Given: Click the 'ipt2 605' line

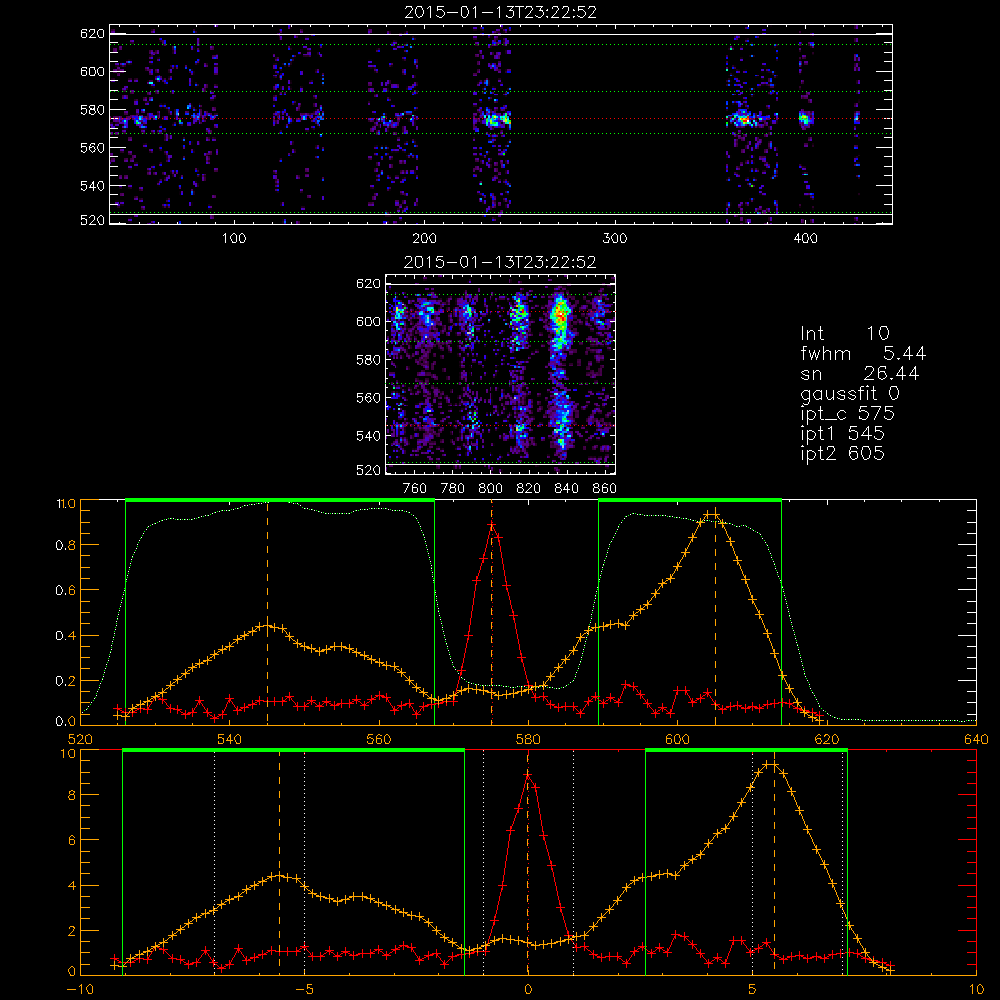Looking at the screenshot, I should click(842, 453).
